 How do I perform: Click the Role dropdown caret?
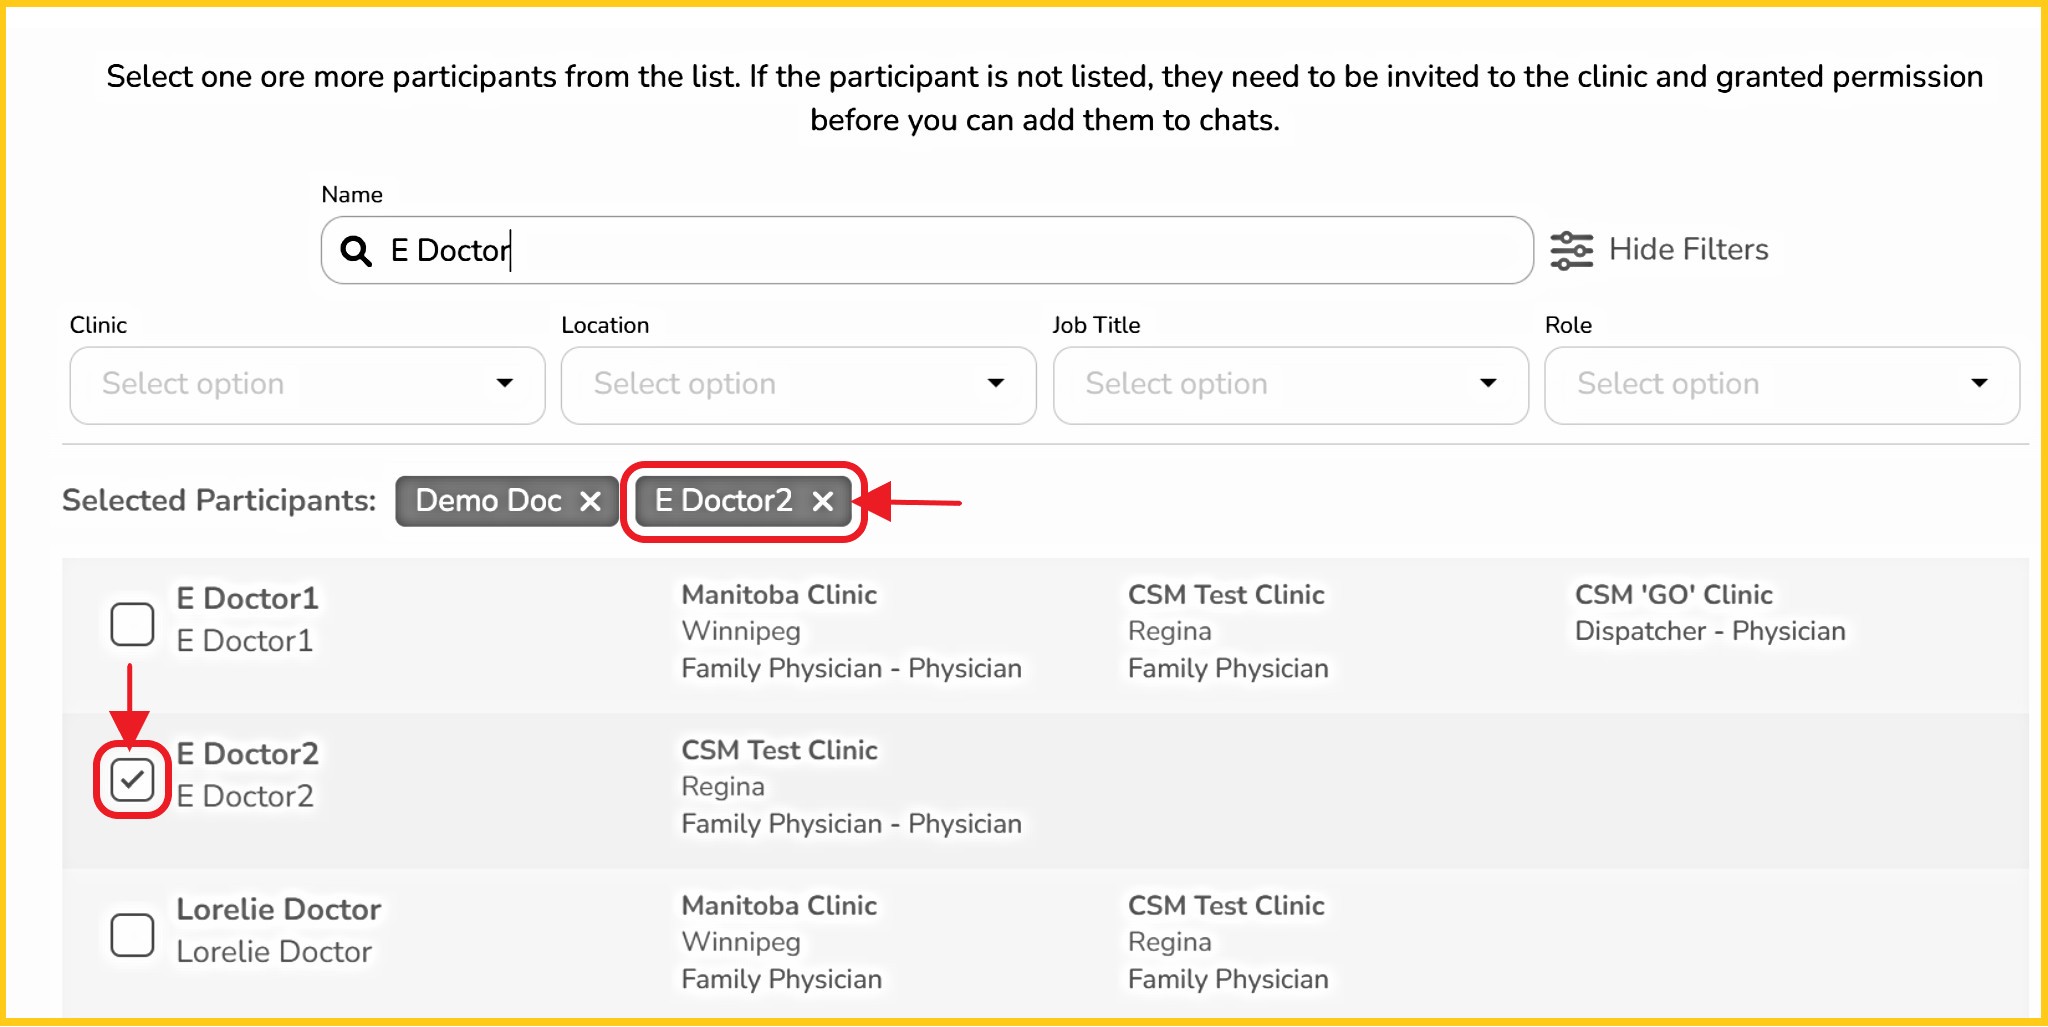[1979, 383]
